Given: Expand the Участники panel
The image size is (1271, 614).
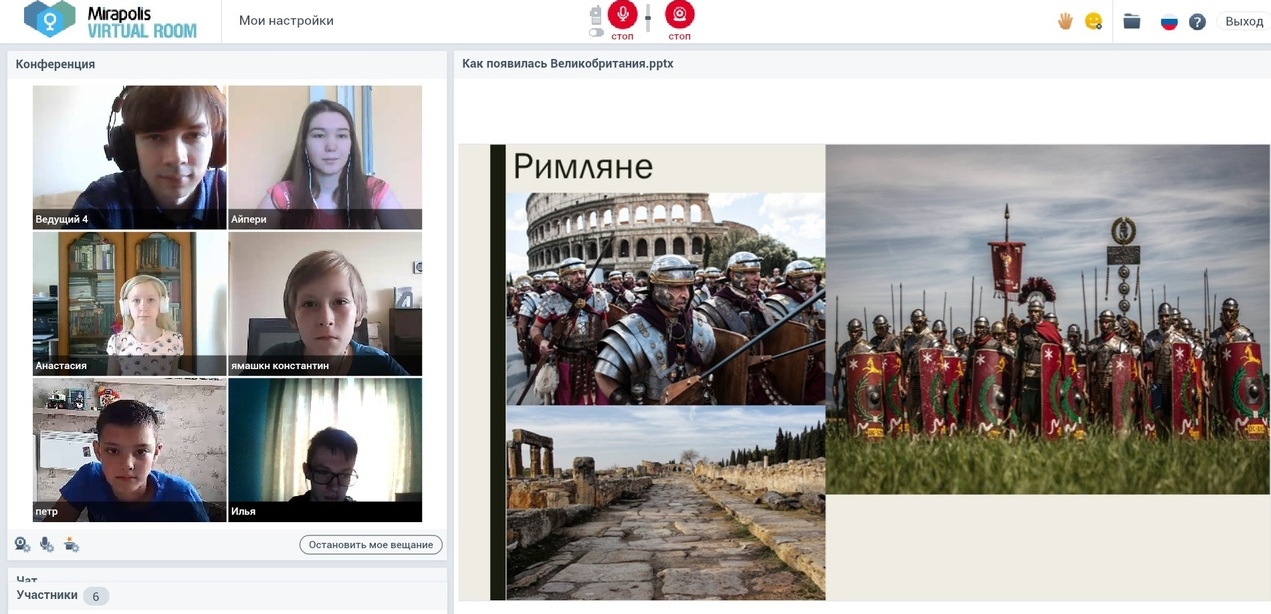Looking at the screenshot, I should coord(47,596).
